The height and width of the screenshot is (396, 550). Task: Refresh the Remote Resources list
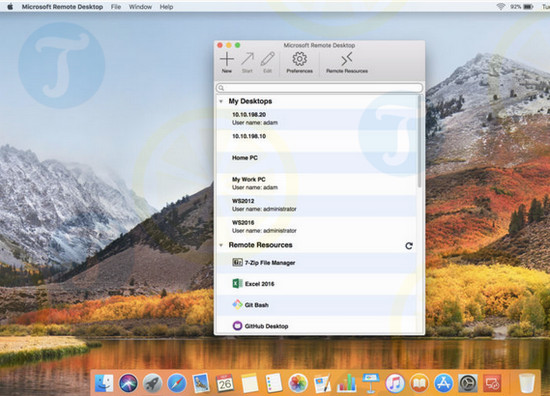pyautogui.click(x=409, y=246)
